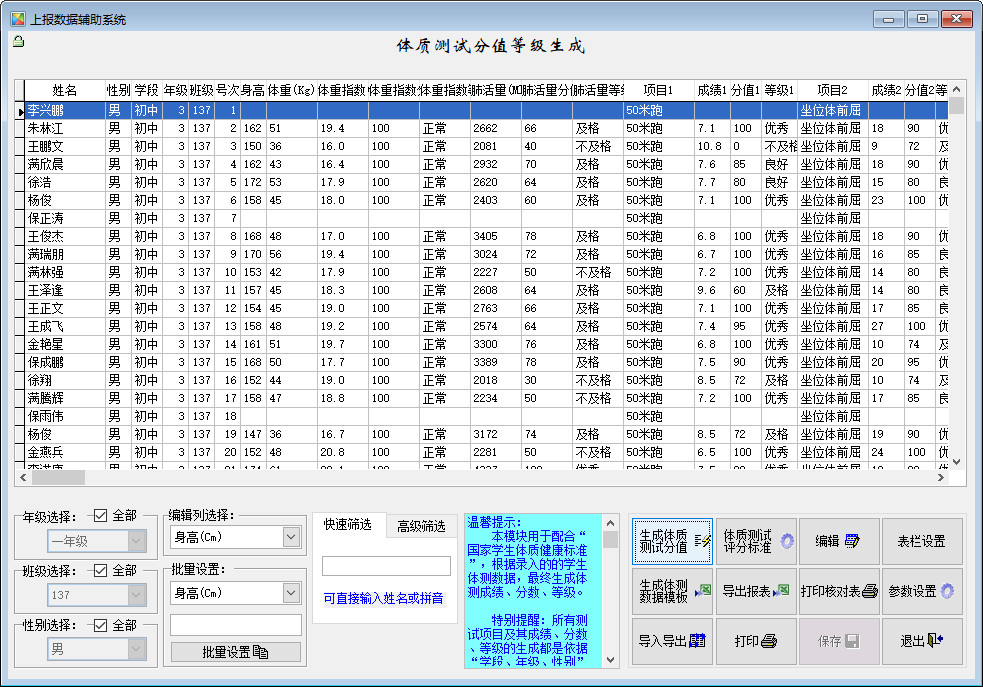Click the 体质测试评分标准 button
983x687 pixels.
(x=756, y=541)
